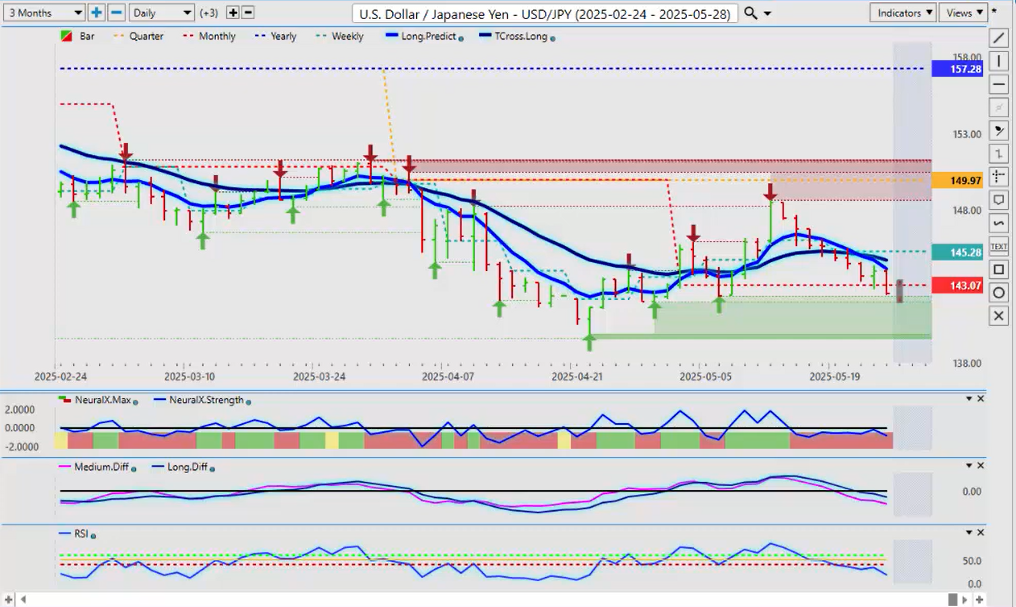Choose the TEXT annotation tool
The image size is (1016, 607).
(x=998, y=246)
